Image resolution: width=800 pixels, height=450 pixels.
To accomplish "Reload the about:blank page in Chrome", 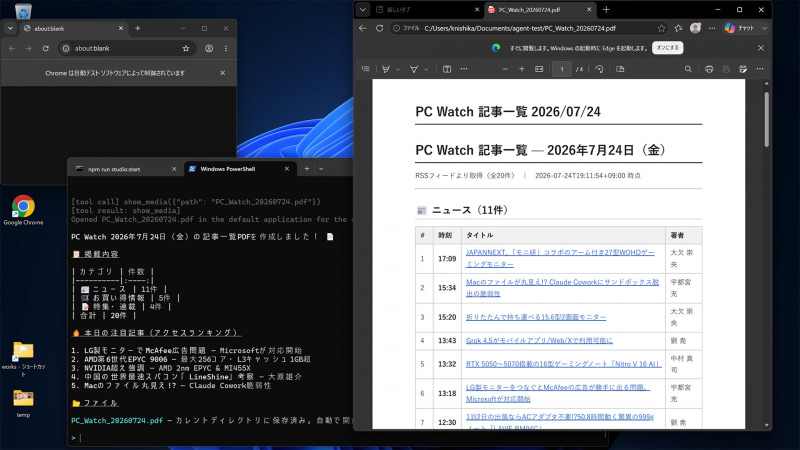I will (x=45, y=48).
